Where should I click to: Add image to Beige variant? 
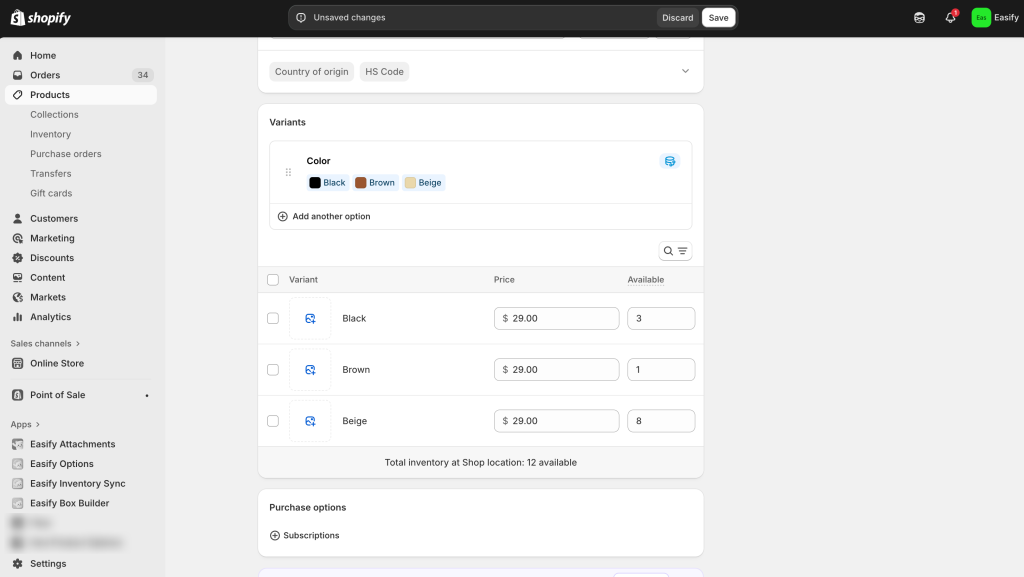pyautogui.click(x=310, y=421)
